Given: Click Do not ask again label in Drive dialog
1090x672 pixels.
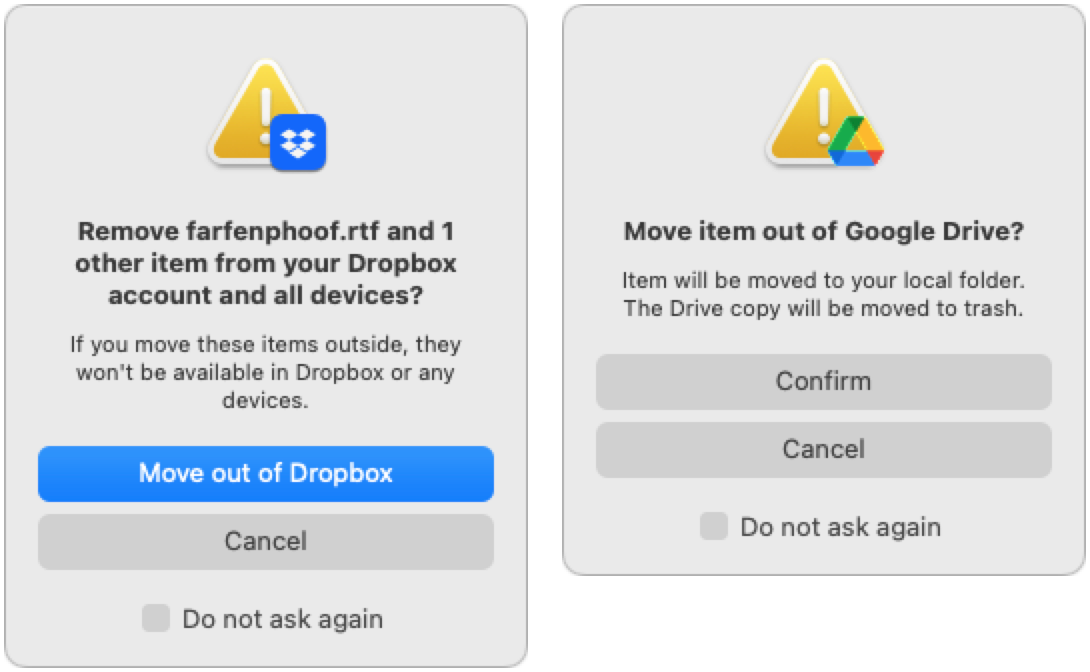Looking at the screenshot, I should (840, 527).
